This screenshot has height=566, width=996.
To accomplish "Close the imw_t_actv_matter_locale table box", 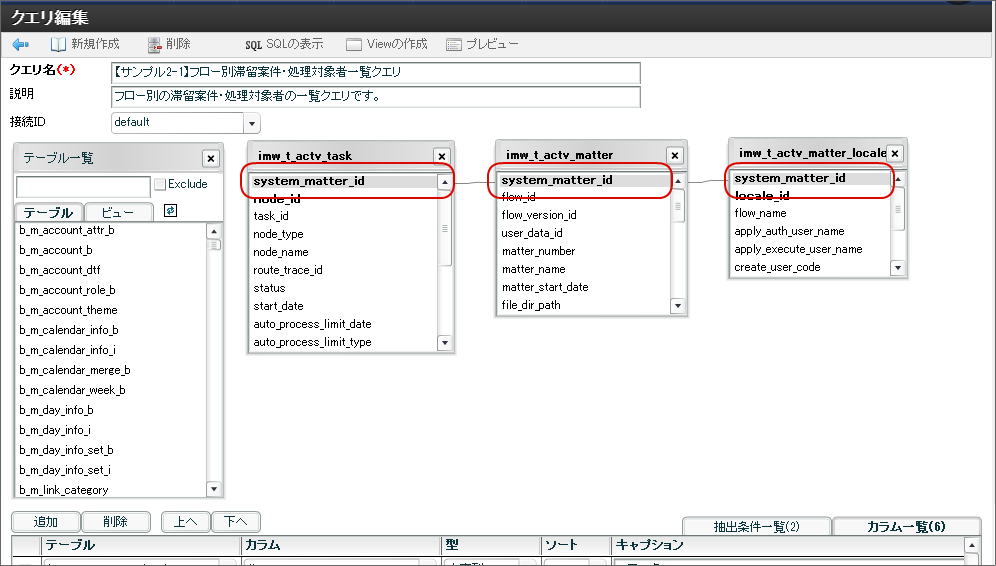I will (894, 153).
